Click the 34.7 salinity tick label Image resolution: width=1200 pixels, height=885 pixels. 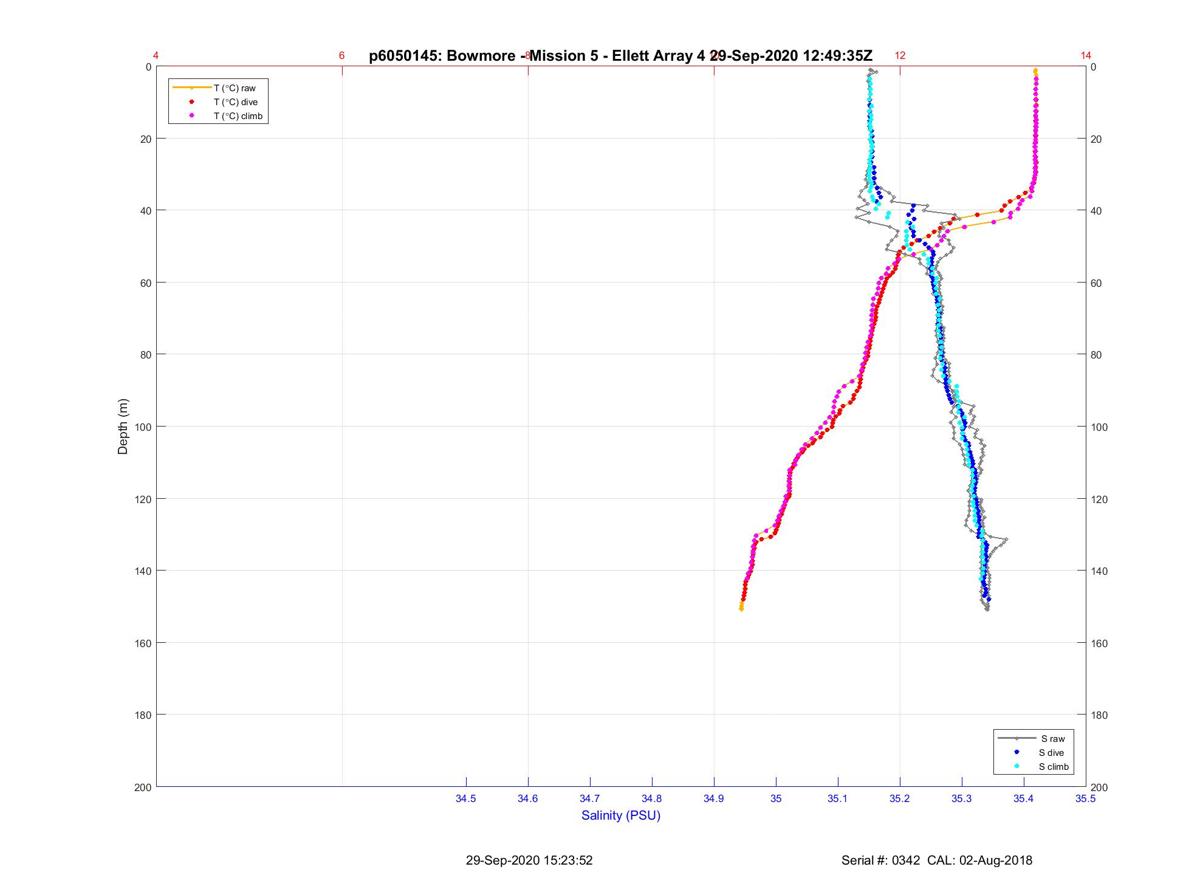click(590, 798)
